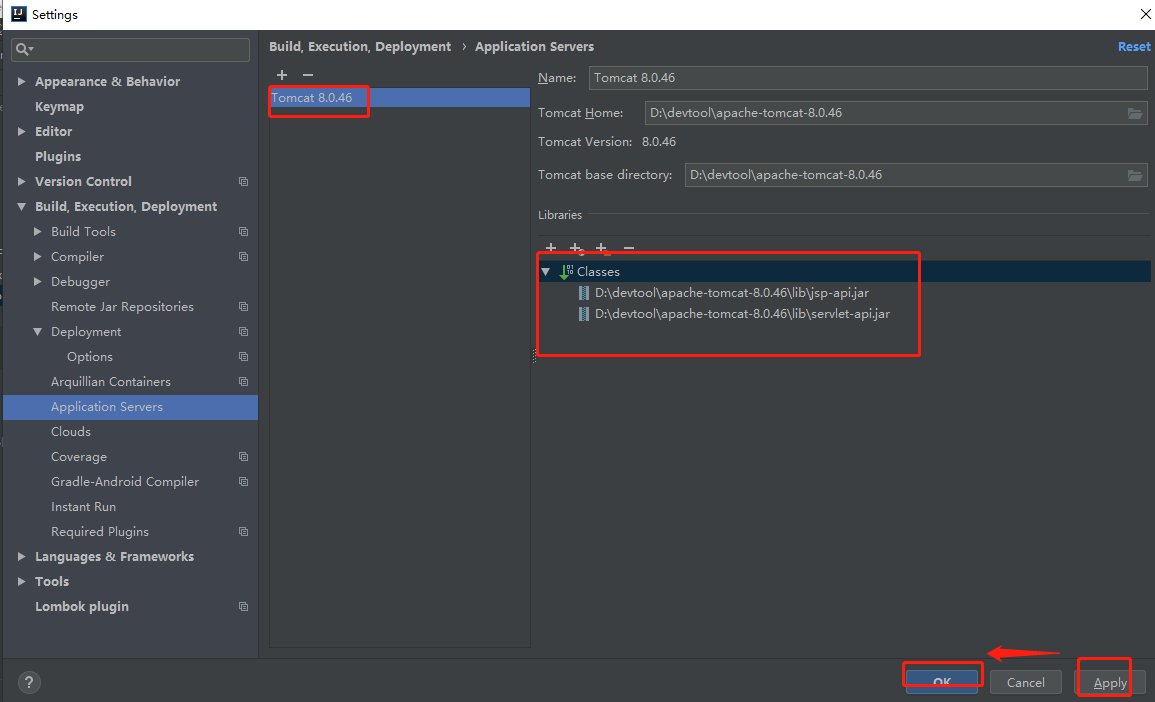
Task: Click the Classes green arrow icon
Action: 566,272
